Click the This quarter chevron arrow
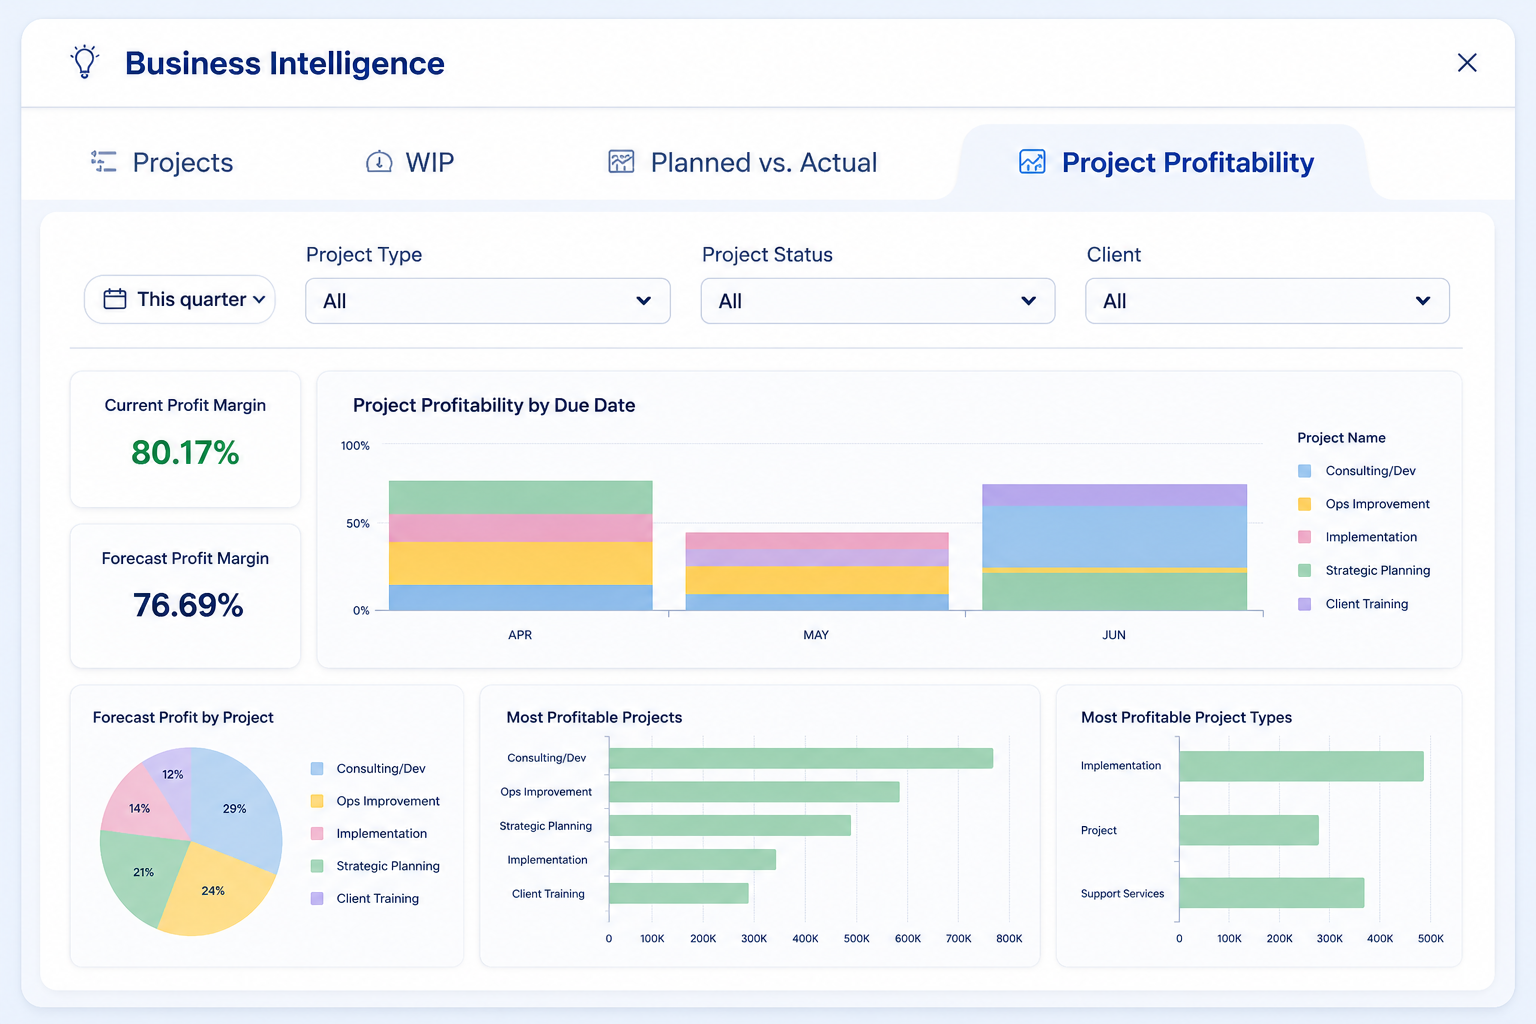The image size is (1536, 1024). coord(259,300)
